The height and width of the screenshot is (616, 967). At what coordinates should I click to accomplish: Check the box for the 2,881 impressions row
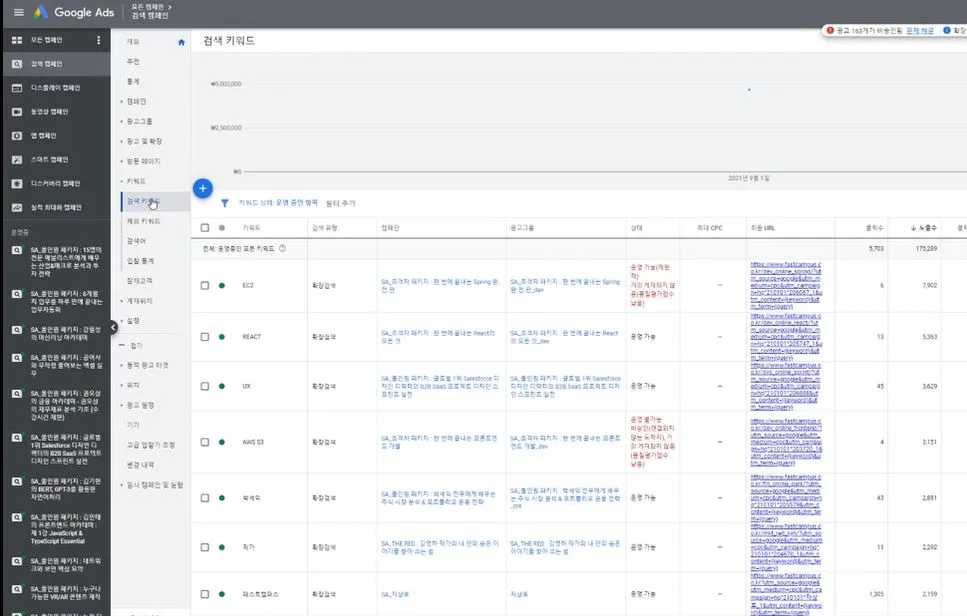205,498
